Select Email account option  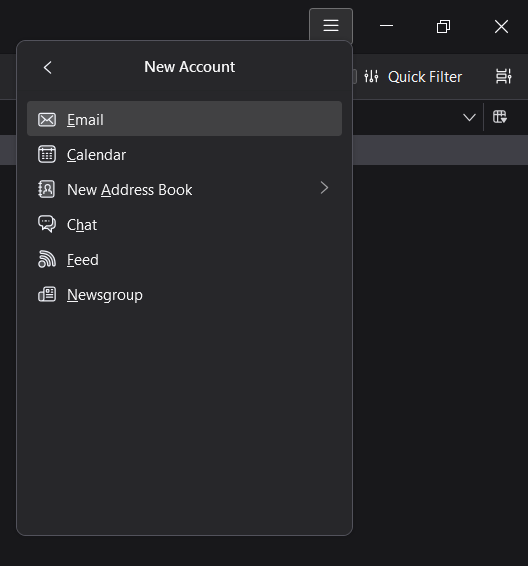click(184, 119)
